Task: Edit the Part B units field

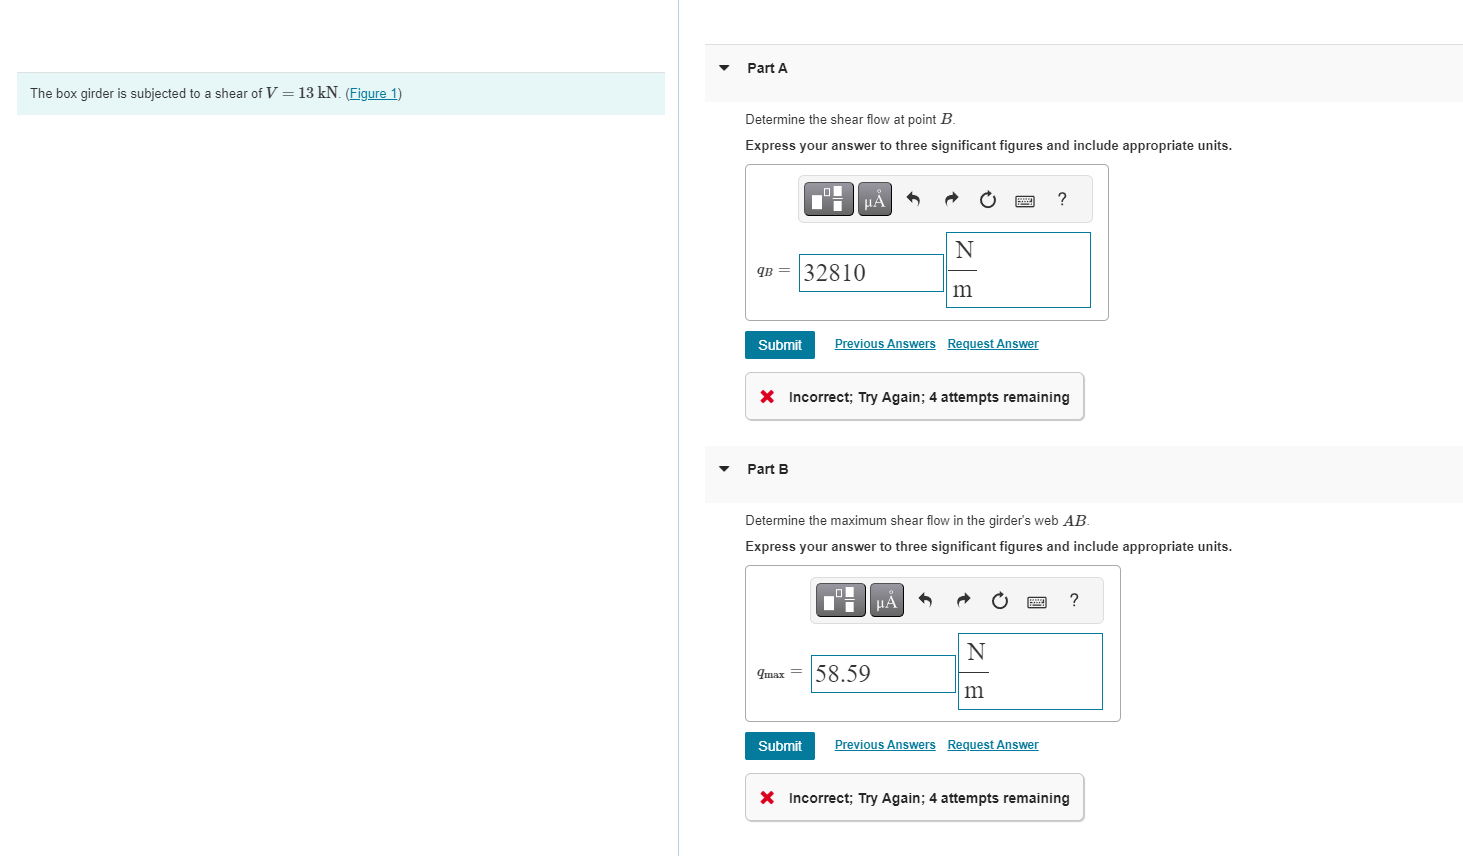Action: point(1030,672)
